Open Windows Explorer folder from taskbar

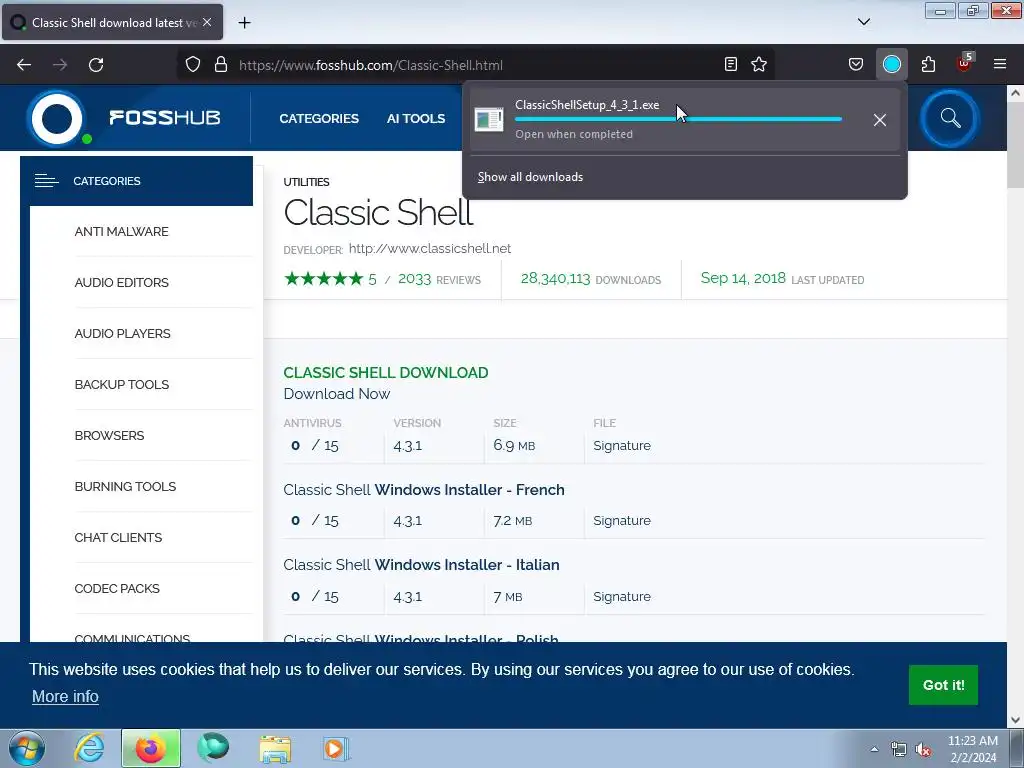tap(275, 748)
